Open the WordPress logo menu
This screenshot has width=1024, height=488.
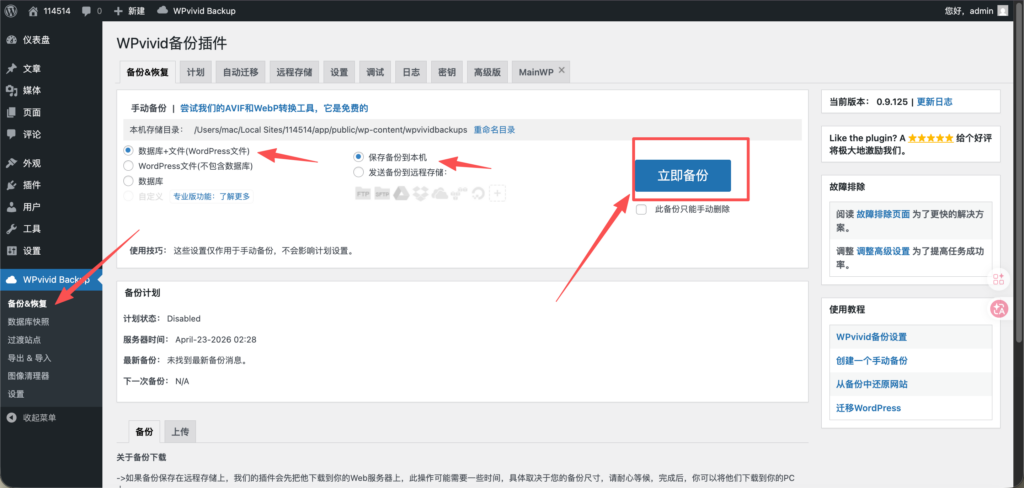[11, 10]
